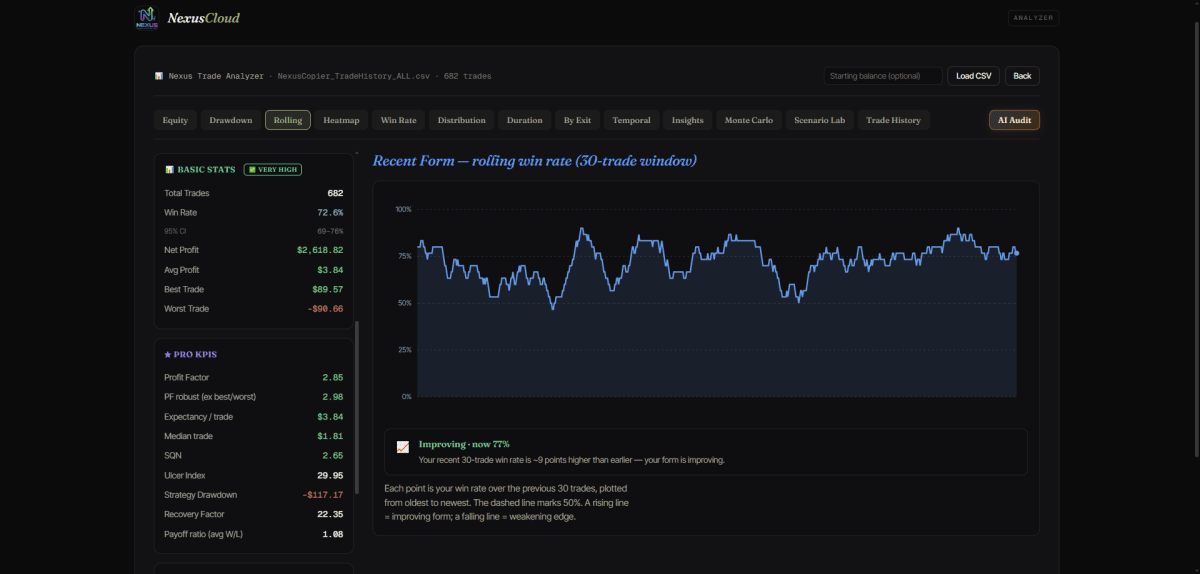1200x574 pixels.
Task: Click the Win Rate value 72.6%
Action: (330, 212)
